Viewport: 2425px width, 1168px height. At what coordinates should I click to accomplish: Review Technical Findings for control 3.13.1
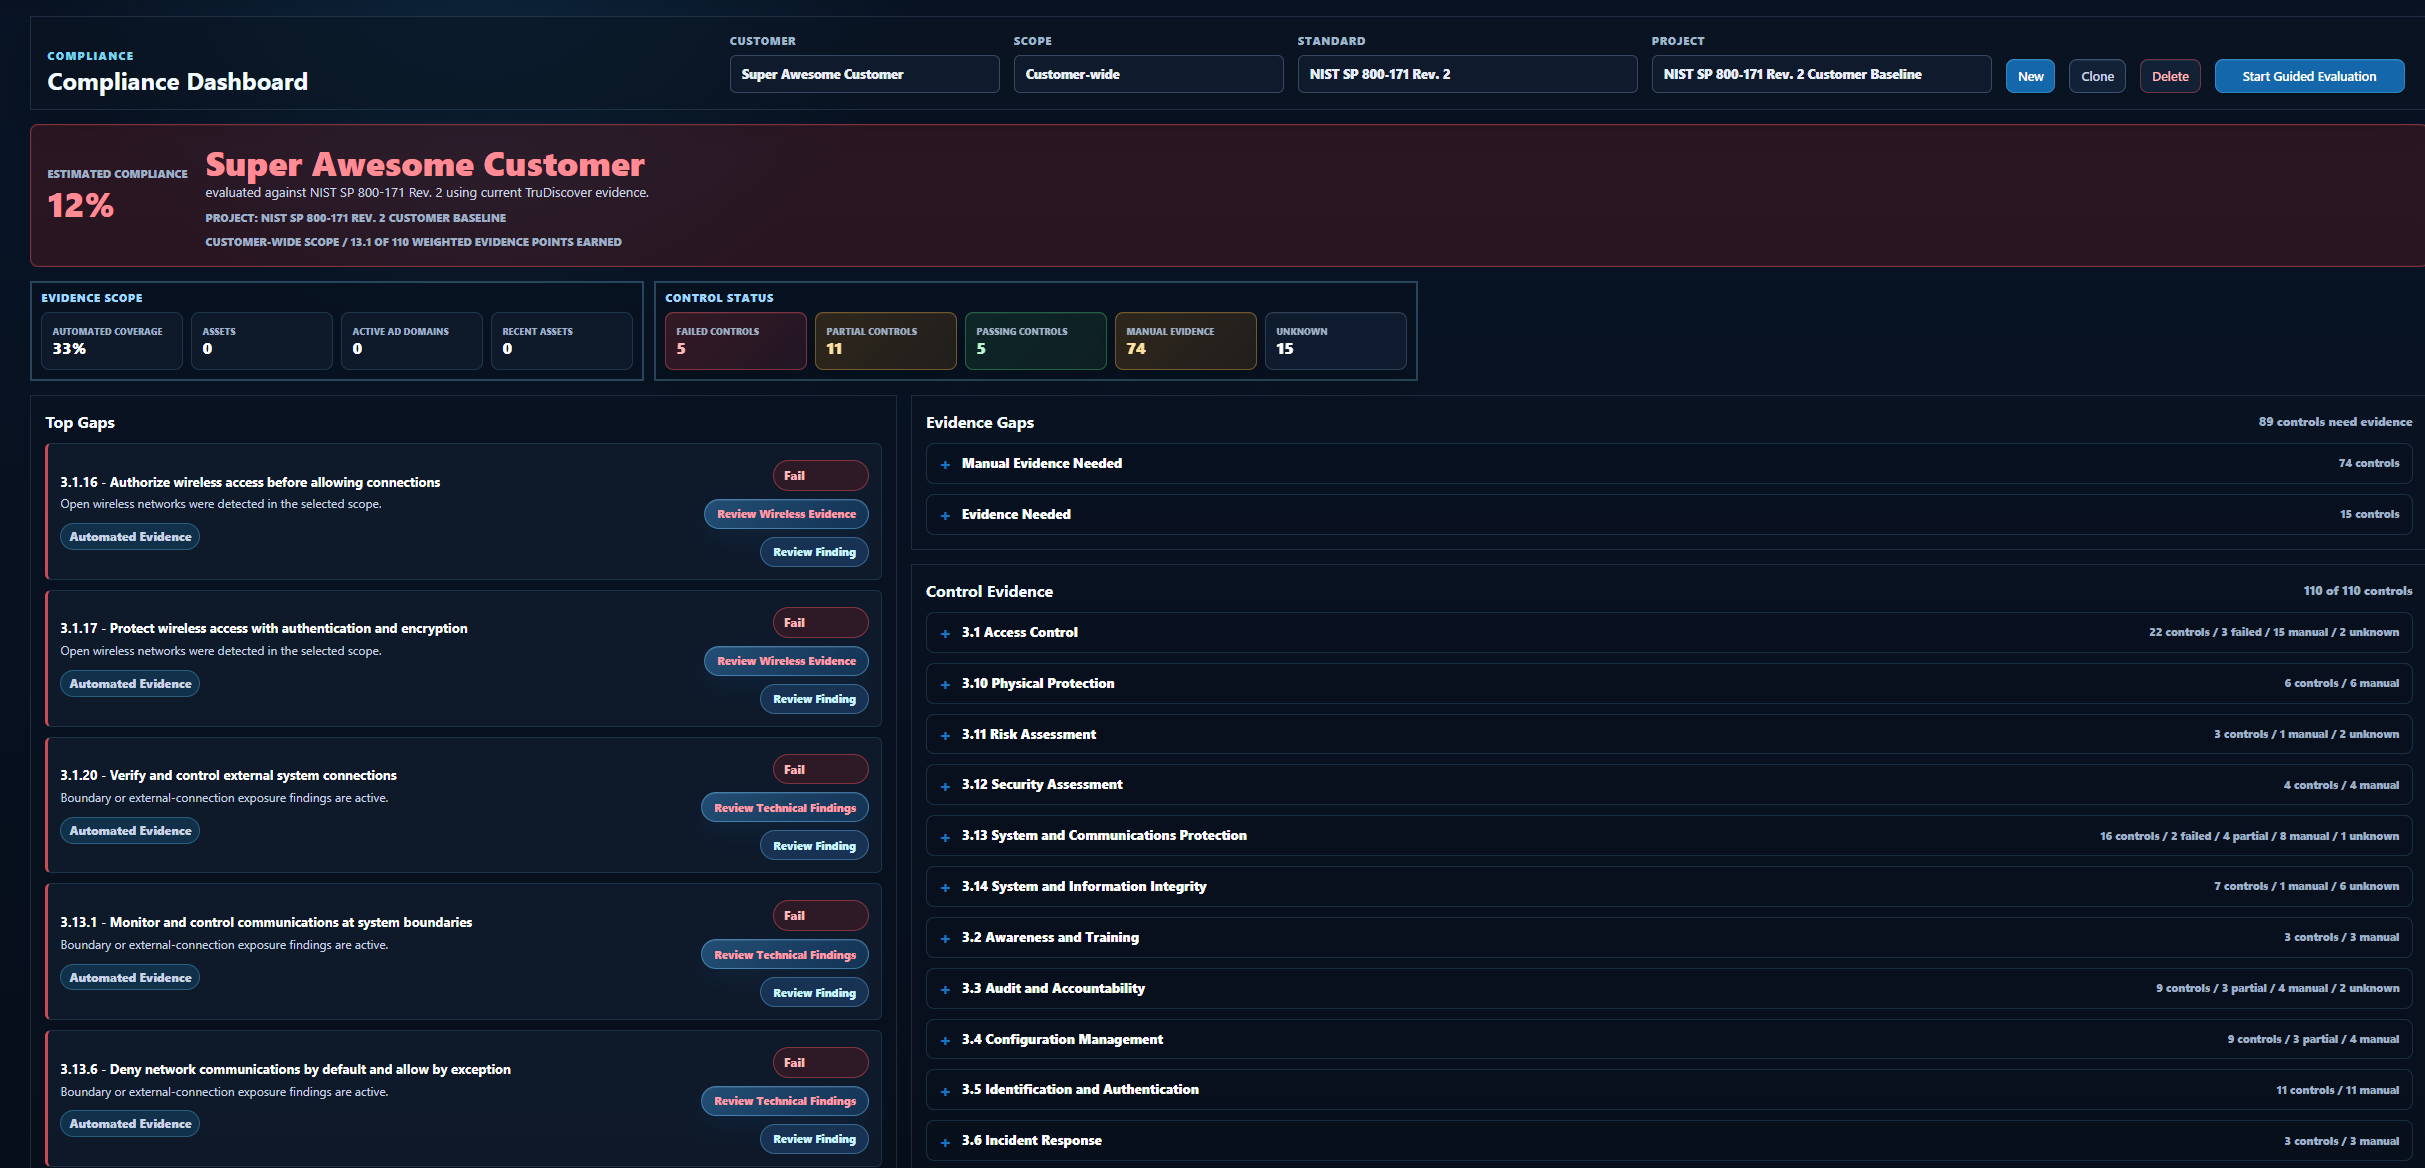[785, 955]
